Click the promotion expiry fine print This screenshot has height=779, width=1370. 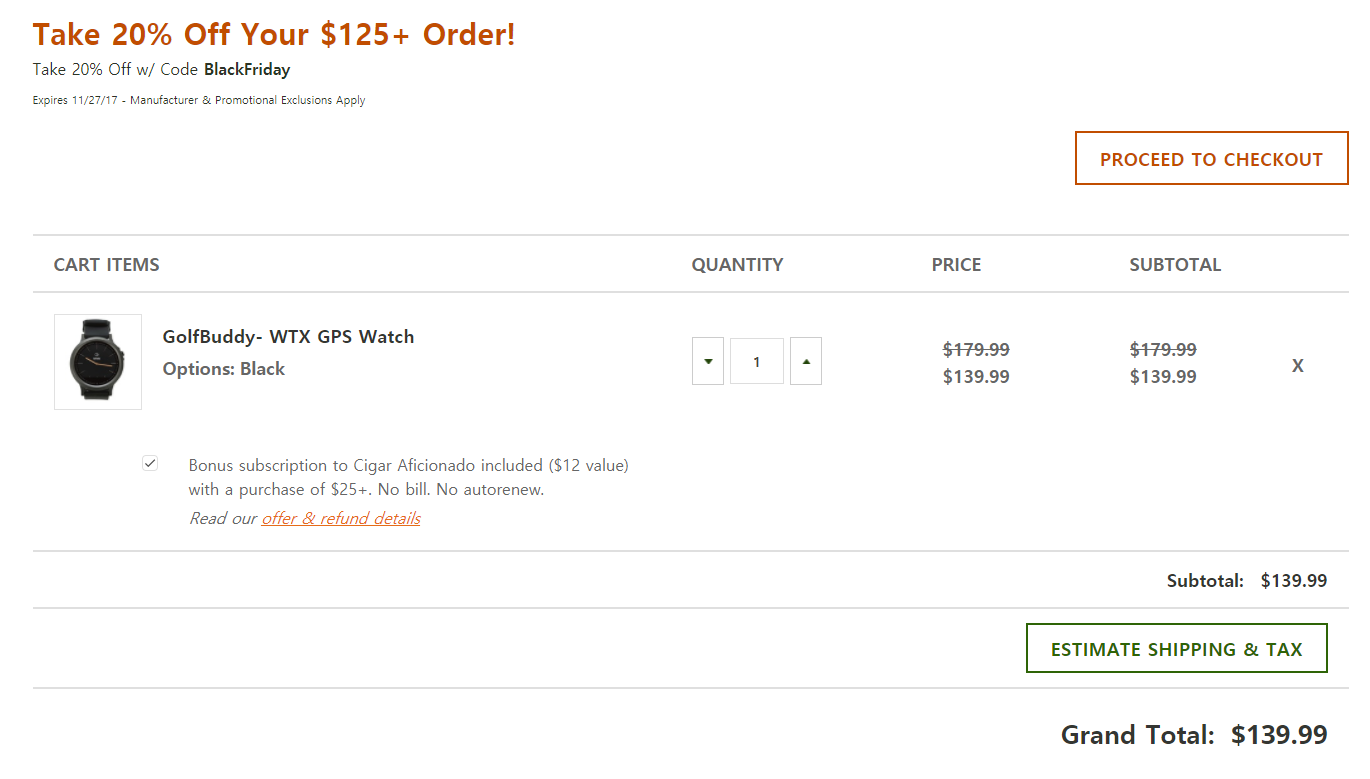[x=199, y=100]
